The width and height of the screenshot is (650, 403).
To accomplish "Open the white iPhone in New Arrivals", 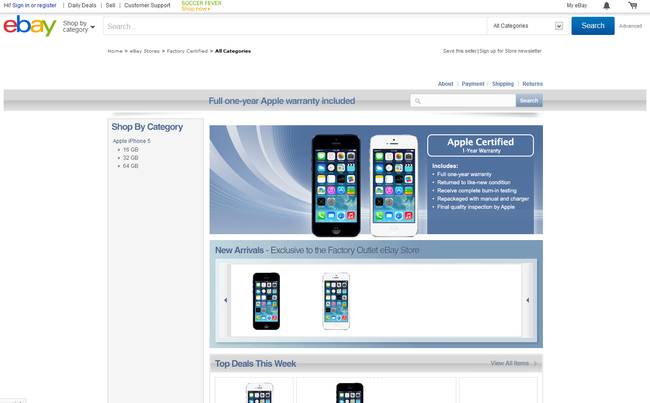I will 336,301.
